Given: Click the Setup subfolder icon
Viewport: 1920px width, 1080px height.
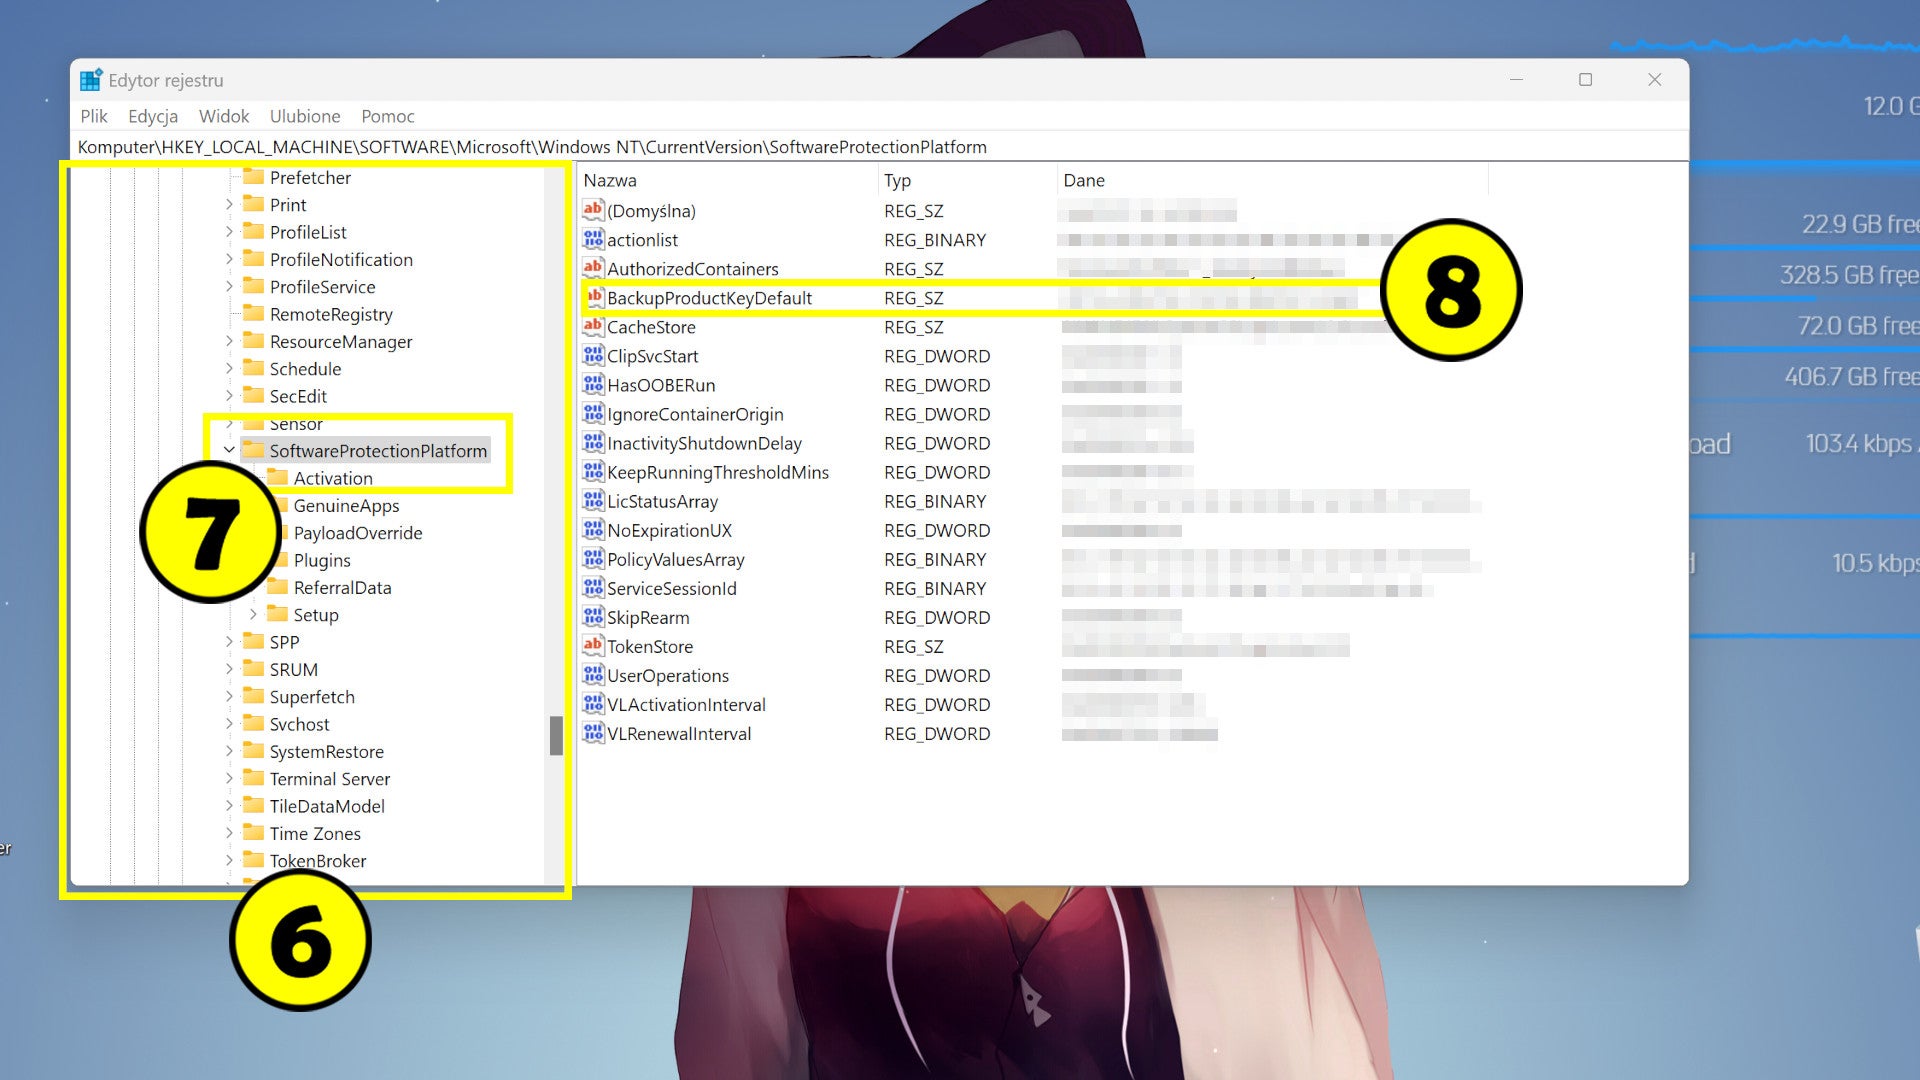Looking at the screenshot, I should click(x=277, y=615).
